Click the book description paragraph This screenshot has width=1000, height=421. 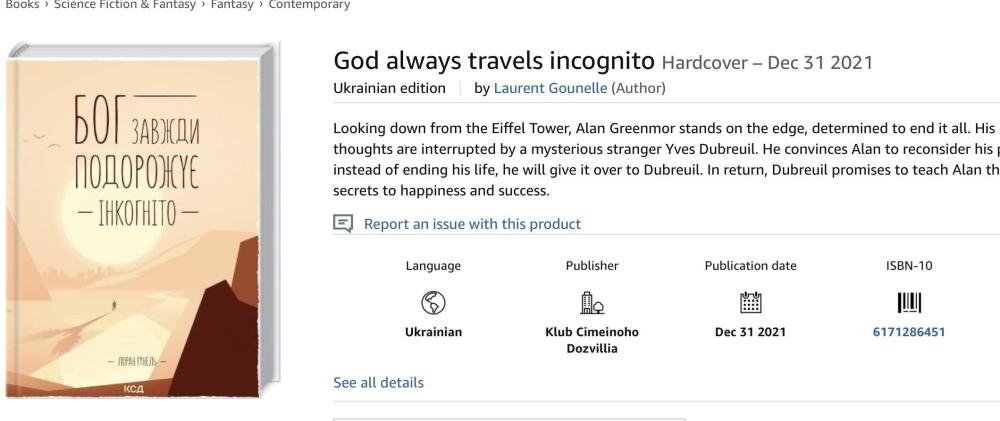660,159
